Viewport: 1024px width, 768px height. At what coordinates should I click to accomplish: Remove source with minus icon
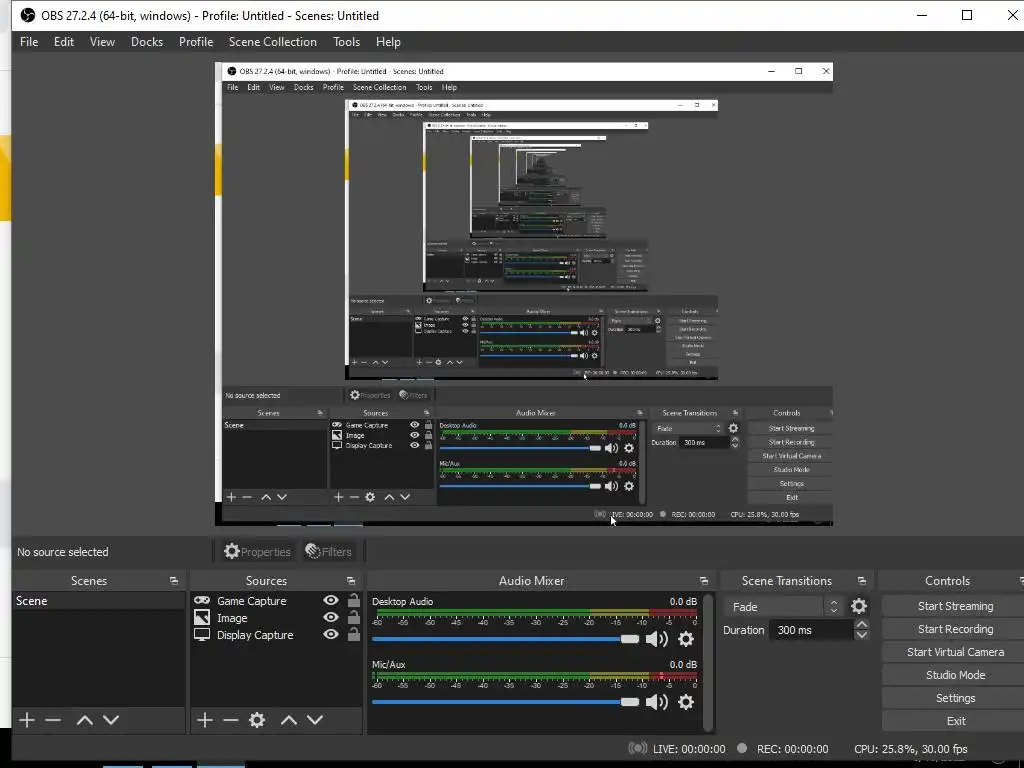[231, 720]
